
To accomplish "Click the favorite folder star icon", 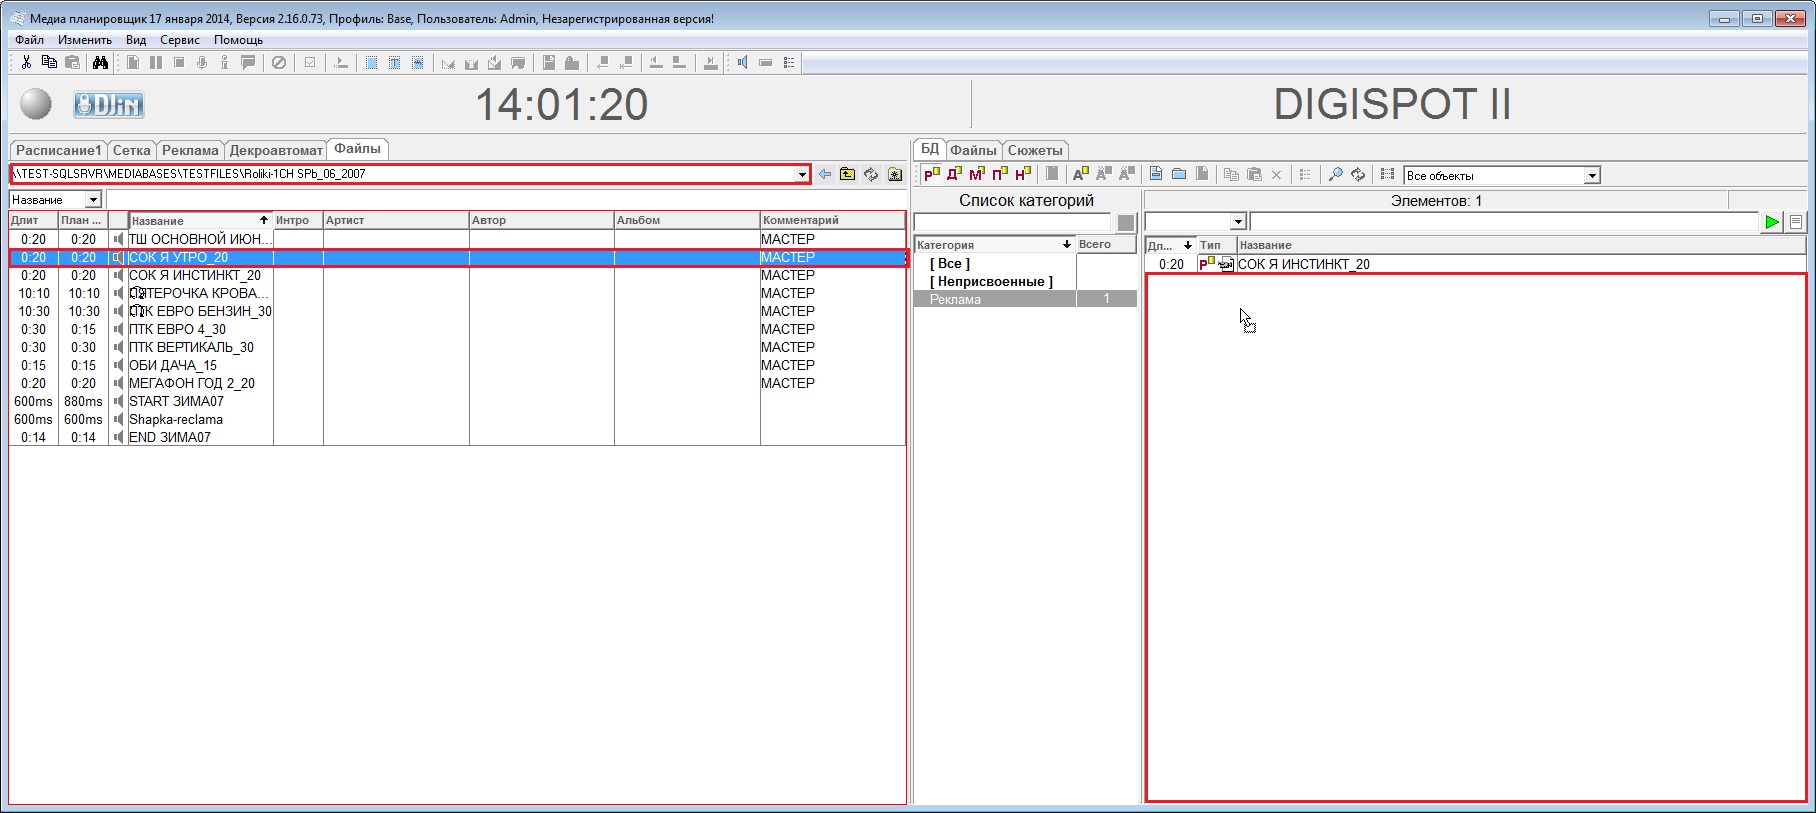I will 895,174.
